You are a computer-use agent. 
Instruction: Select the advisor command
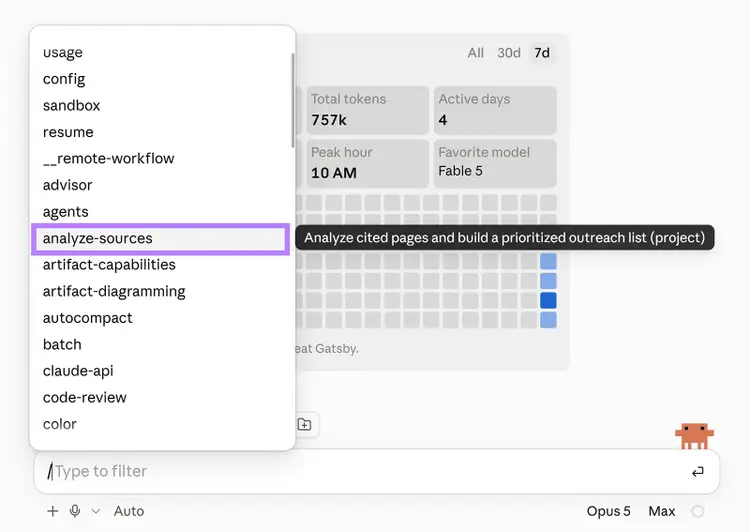[x=160, y=185]
